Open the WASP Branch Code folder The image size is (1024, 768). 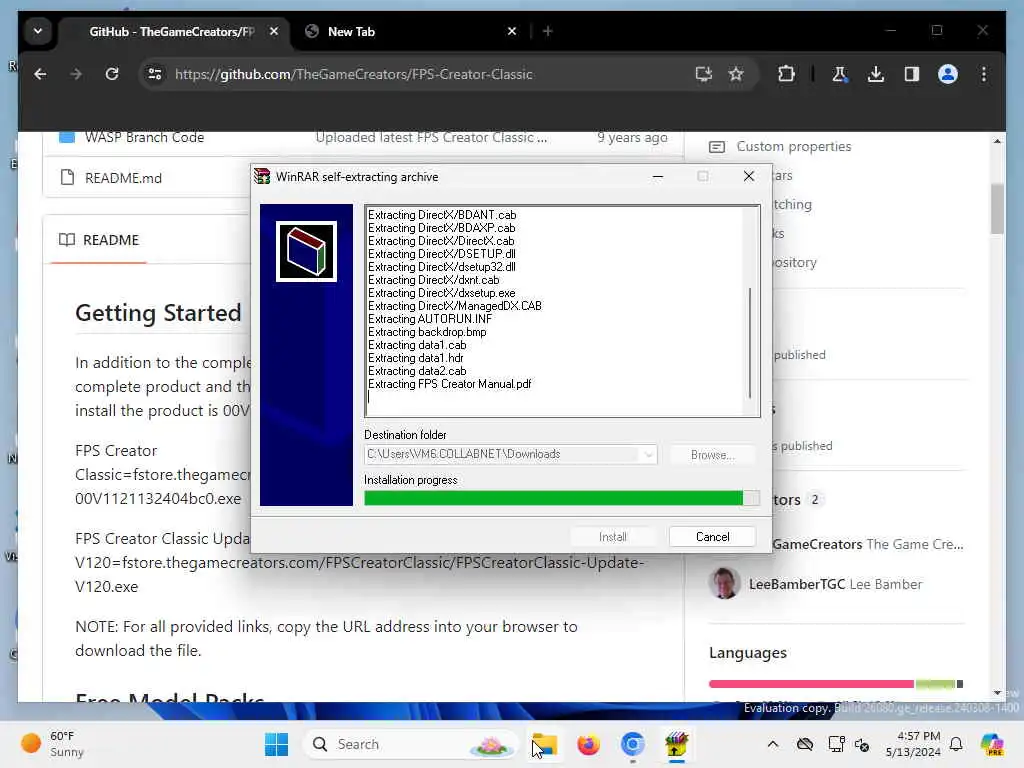click(144, 137)
